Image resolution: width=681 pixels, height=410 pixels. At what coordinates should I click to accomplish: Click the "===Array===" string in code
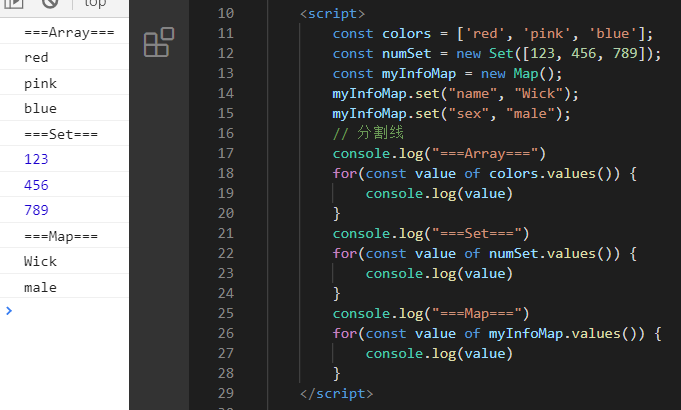pyautogui.click(x=485, y=153)
